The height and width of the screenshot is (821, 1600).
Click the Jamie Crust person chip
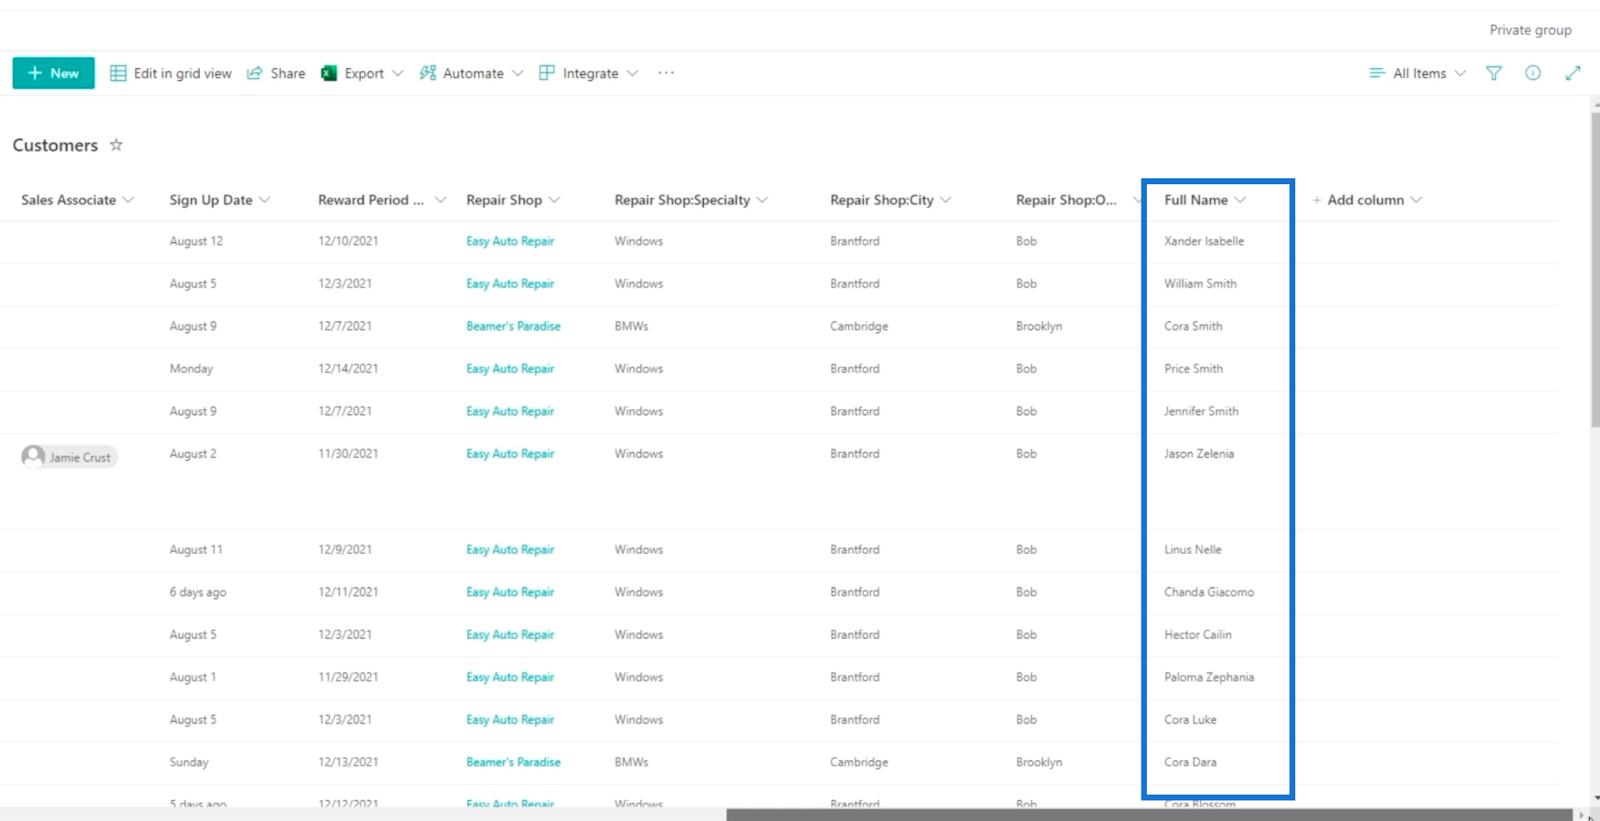[x=68, y=457]
